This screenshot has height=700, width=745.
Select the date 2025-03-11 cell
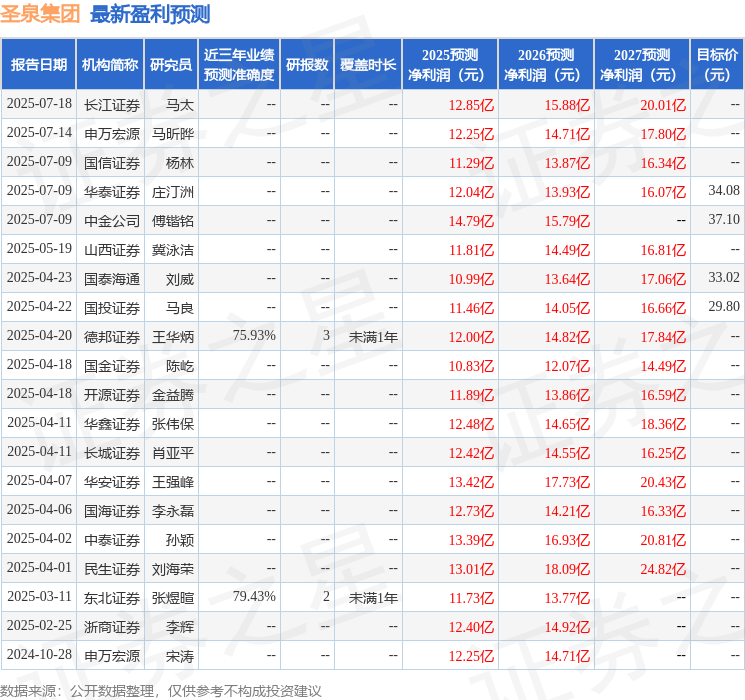[39, 596]
